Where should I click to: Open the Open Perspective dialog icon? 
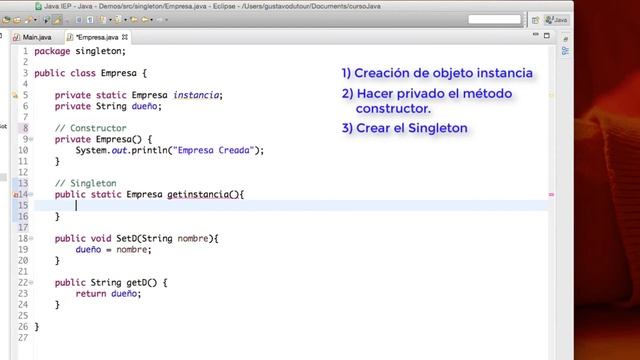coord(535,20)
